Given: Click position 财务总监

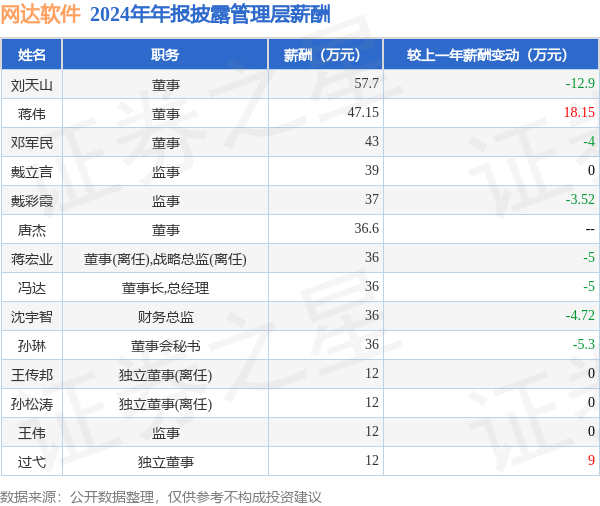Looking at the screenshot, I should pos(166,317).
